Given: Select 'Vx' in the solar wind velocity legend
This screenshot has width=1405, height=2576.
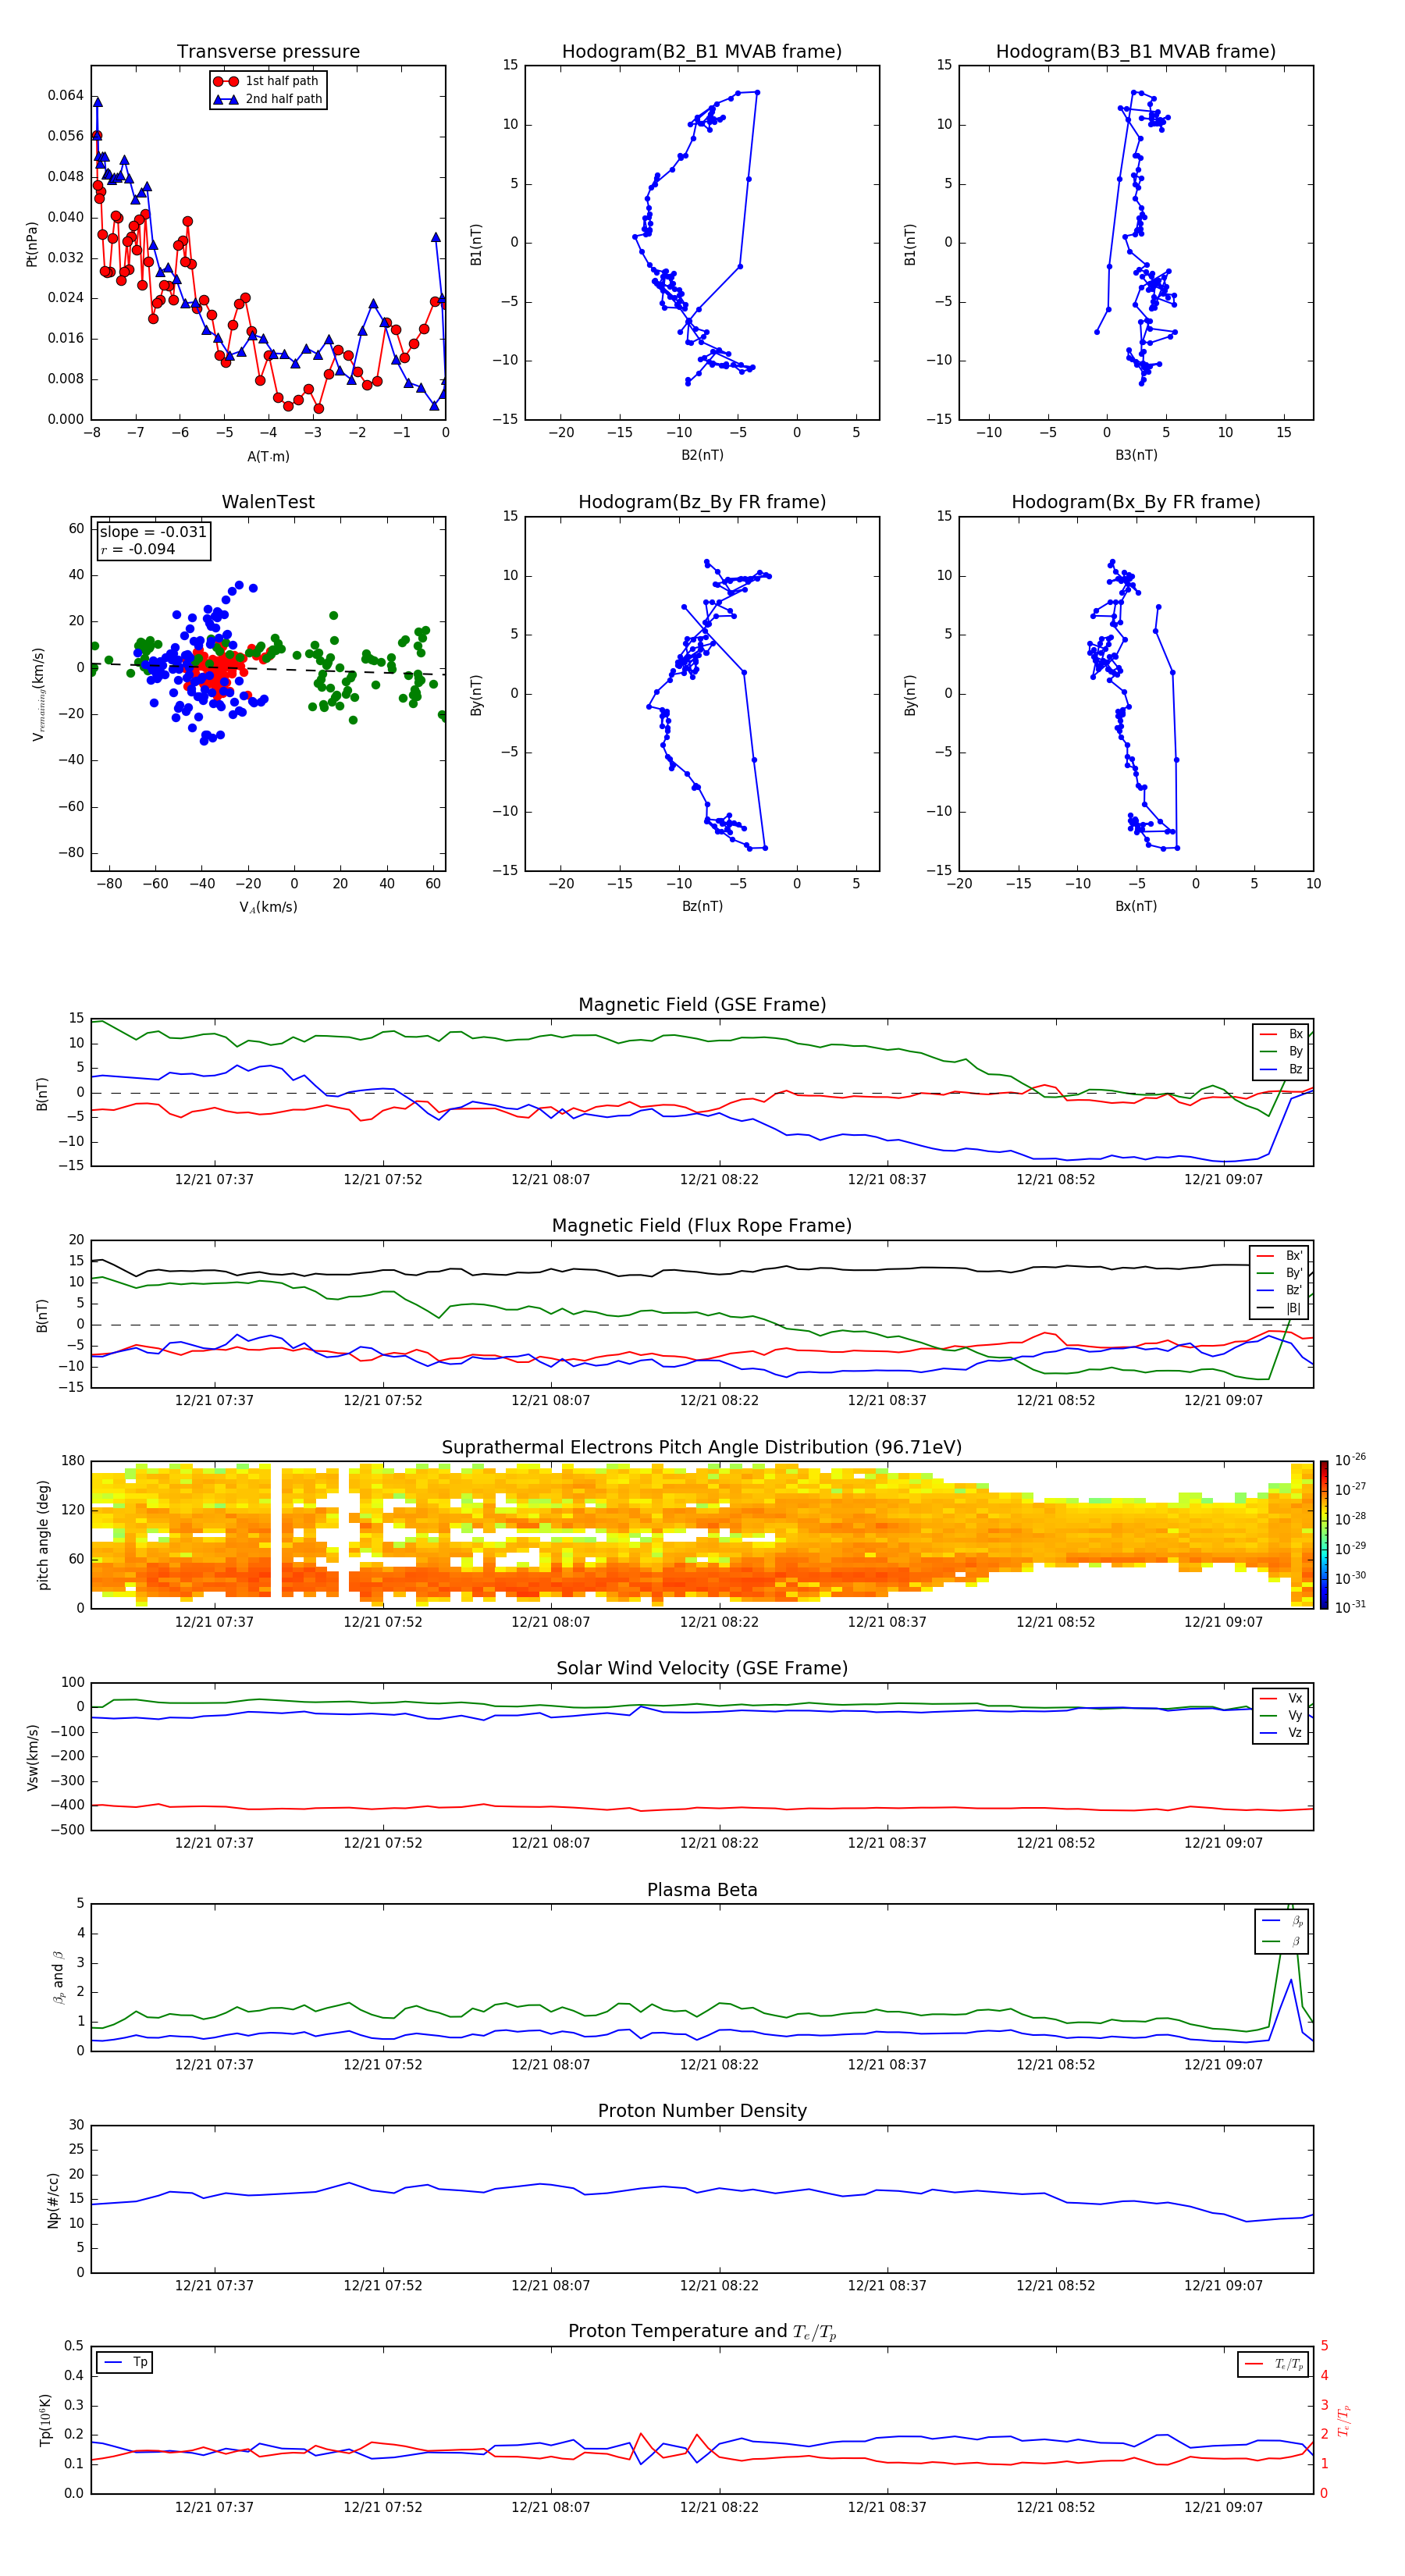Looking at the screenshot, I should click(1282, 1699).
